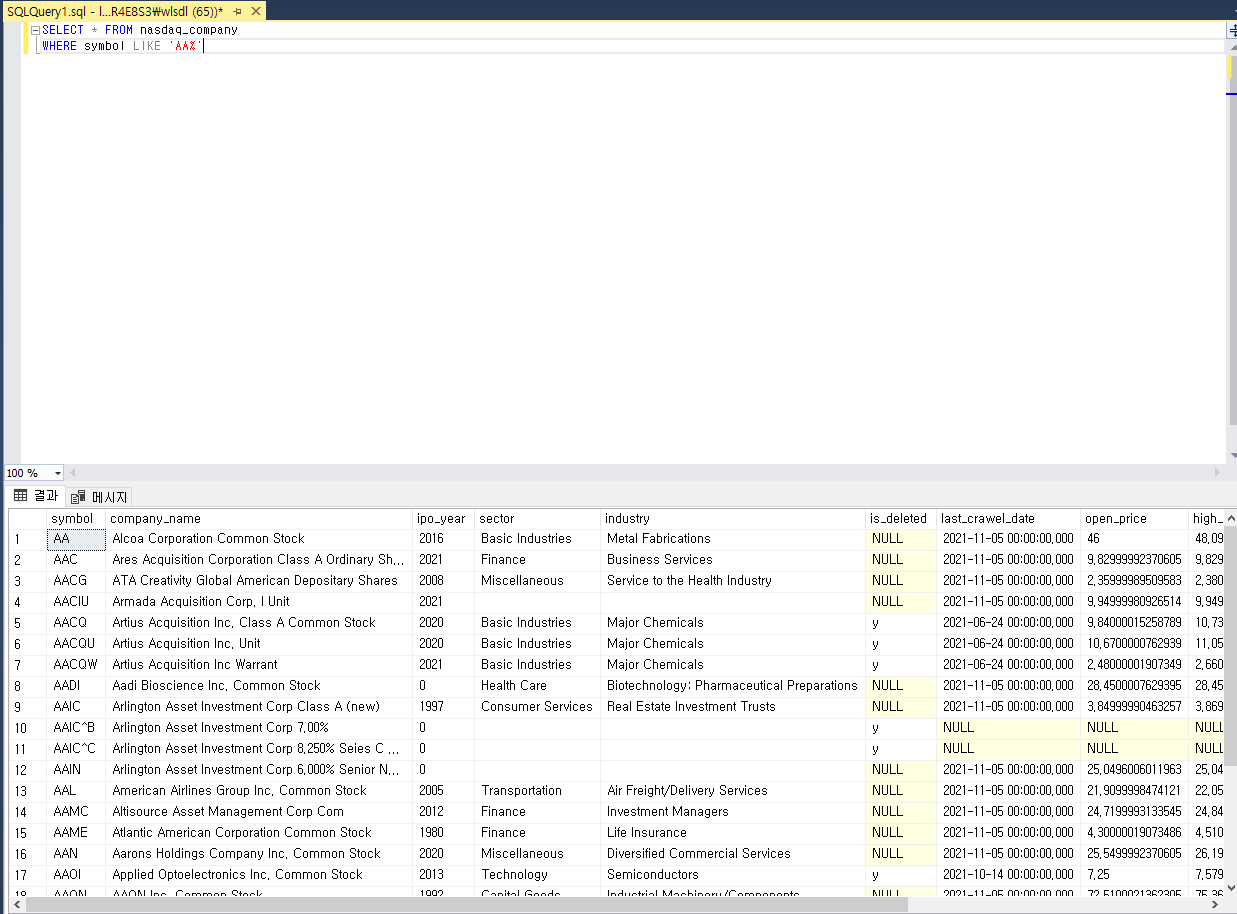1237x914 pixels.
Task: Select the AADI symbol cell
Action: [76, 686]
